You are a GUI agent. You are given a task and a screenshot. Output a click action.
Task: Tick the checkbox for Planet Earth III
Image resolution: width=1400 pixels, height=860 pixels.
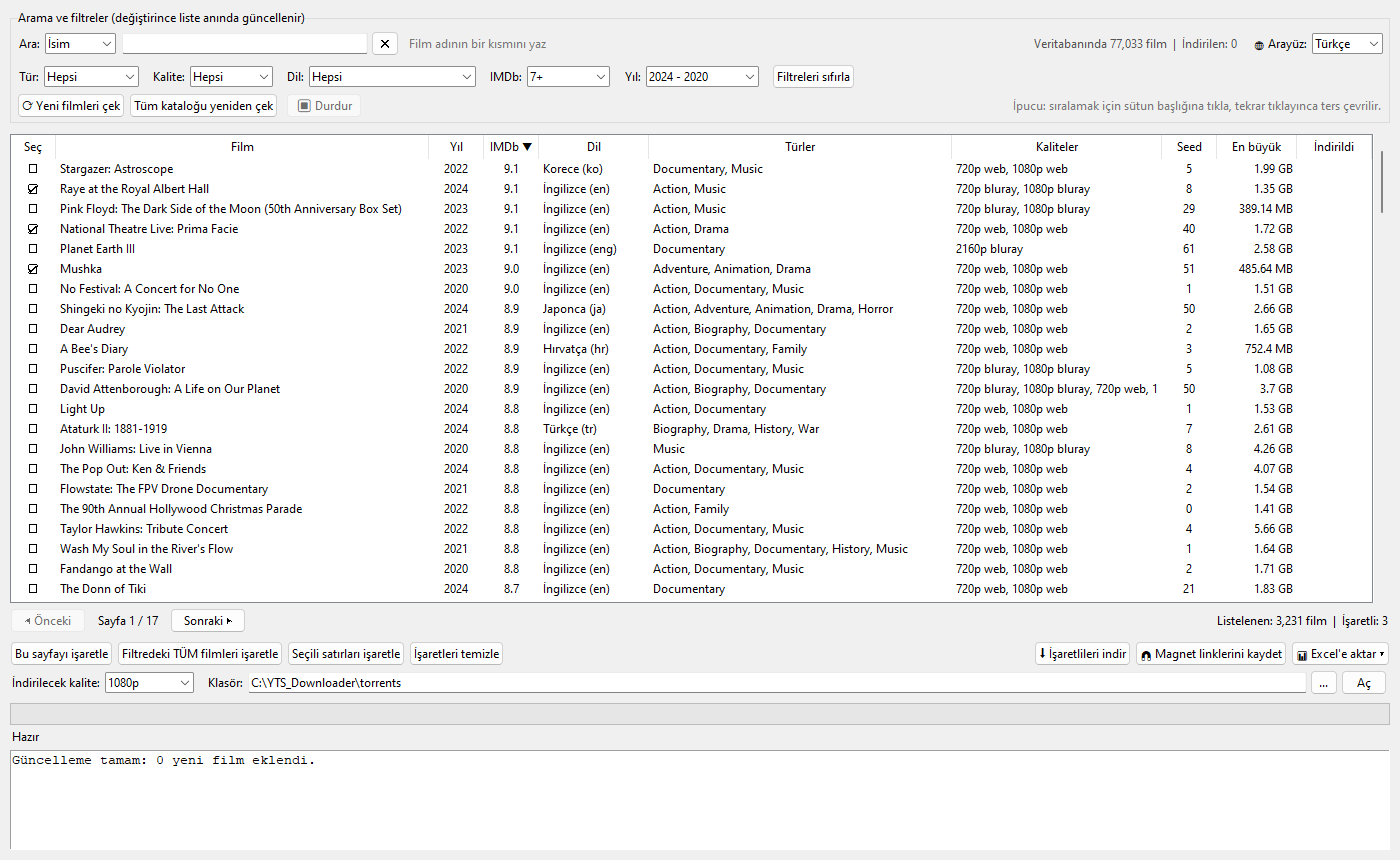pos(33,249)
